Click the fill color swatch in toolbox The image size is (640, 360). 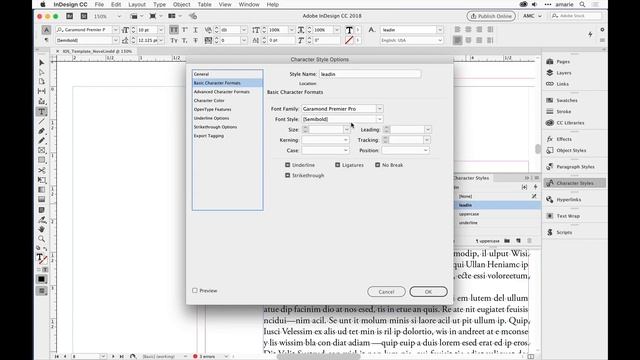tap(41, 257)
